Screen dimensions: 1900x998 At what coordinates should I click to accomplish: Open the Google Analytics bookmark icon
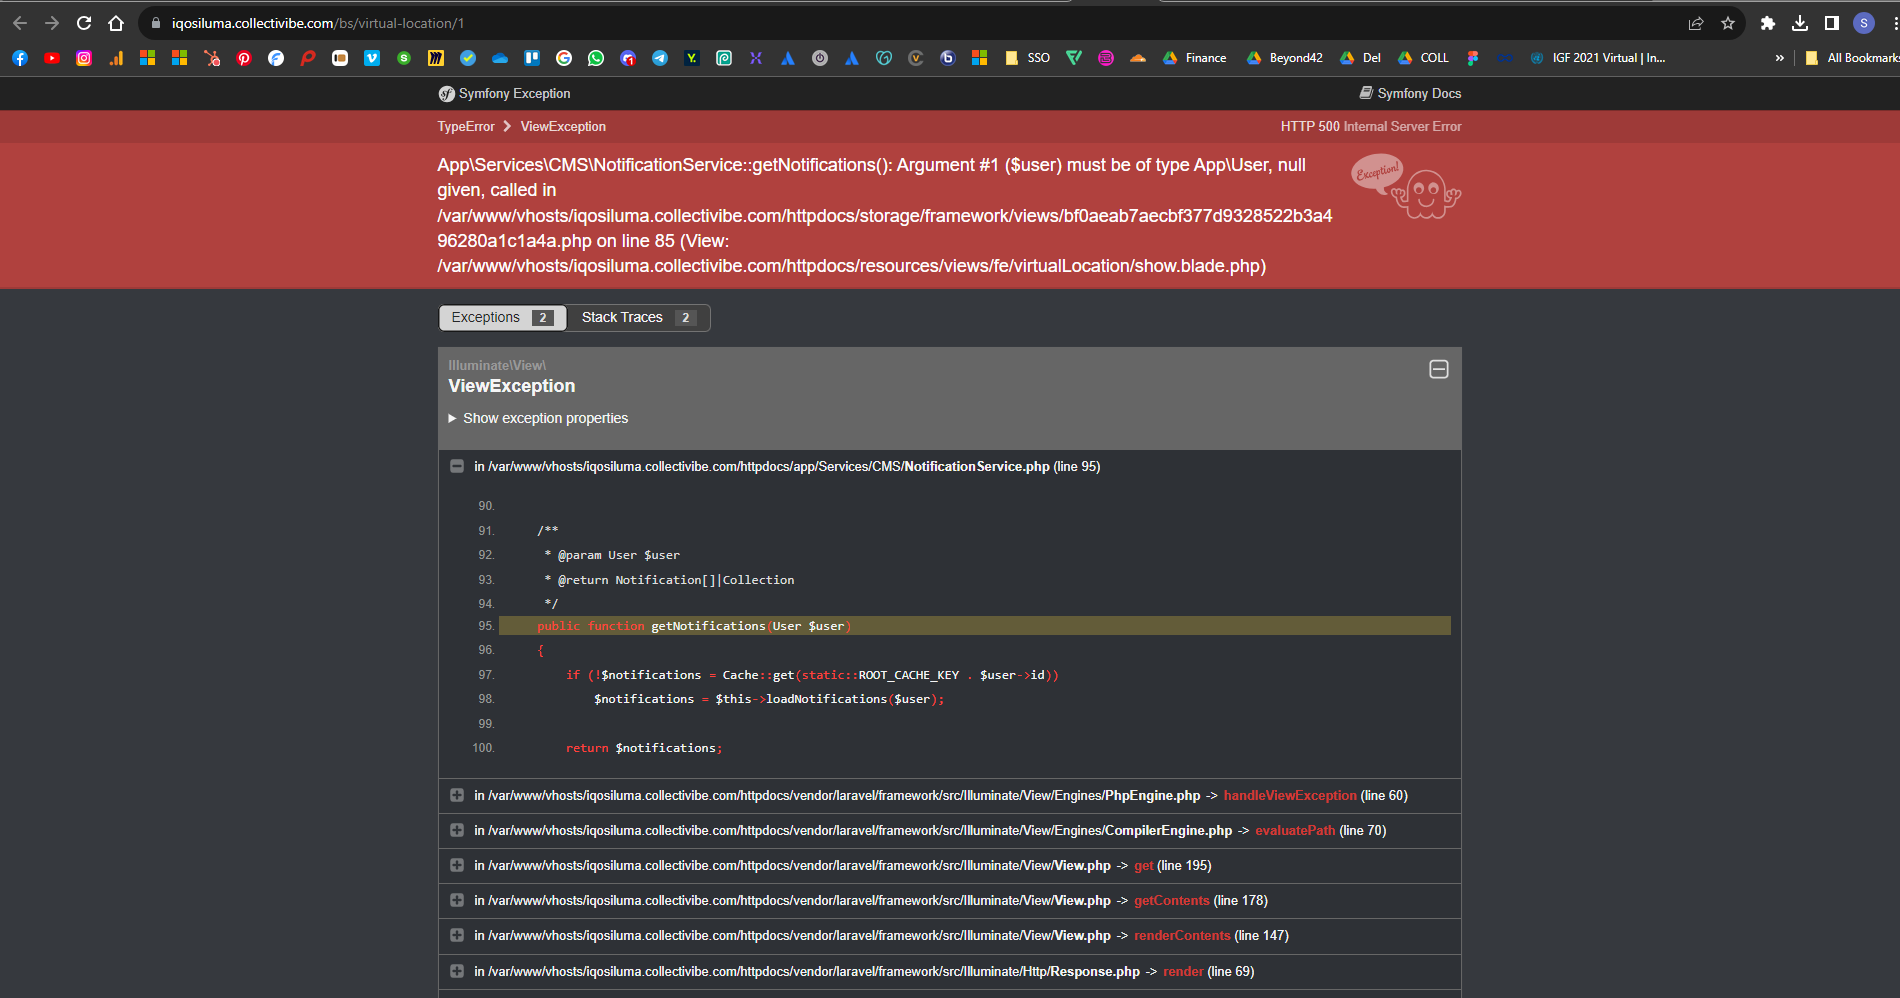(x=116, y=58)
